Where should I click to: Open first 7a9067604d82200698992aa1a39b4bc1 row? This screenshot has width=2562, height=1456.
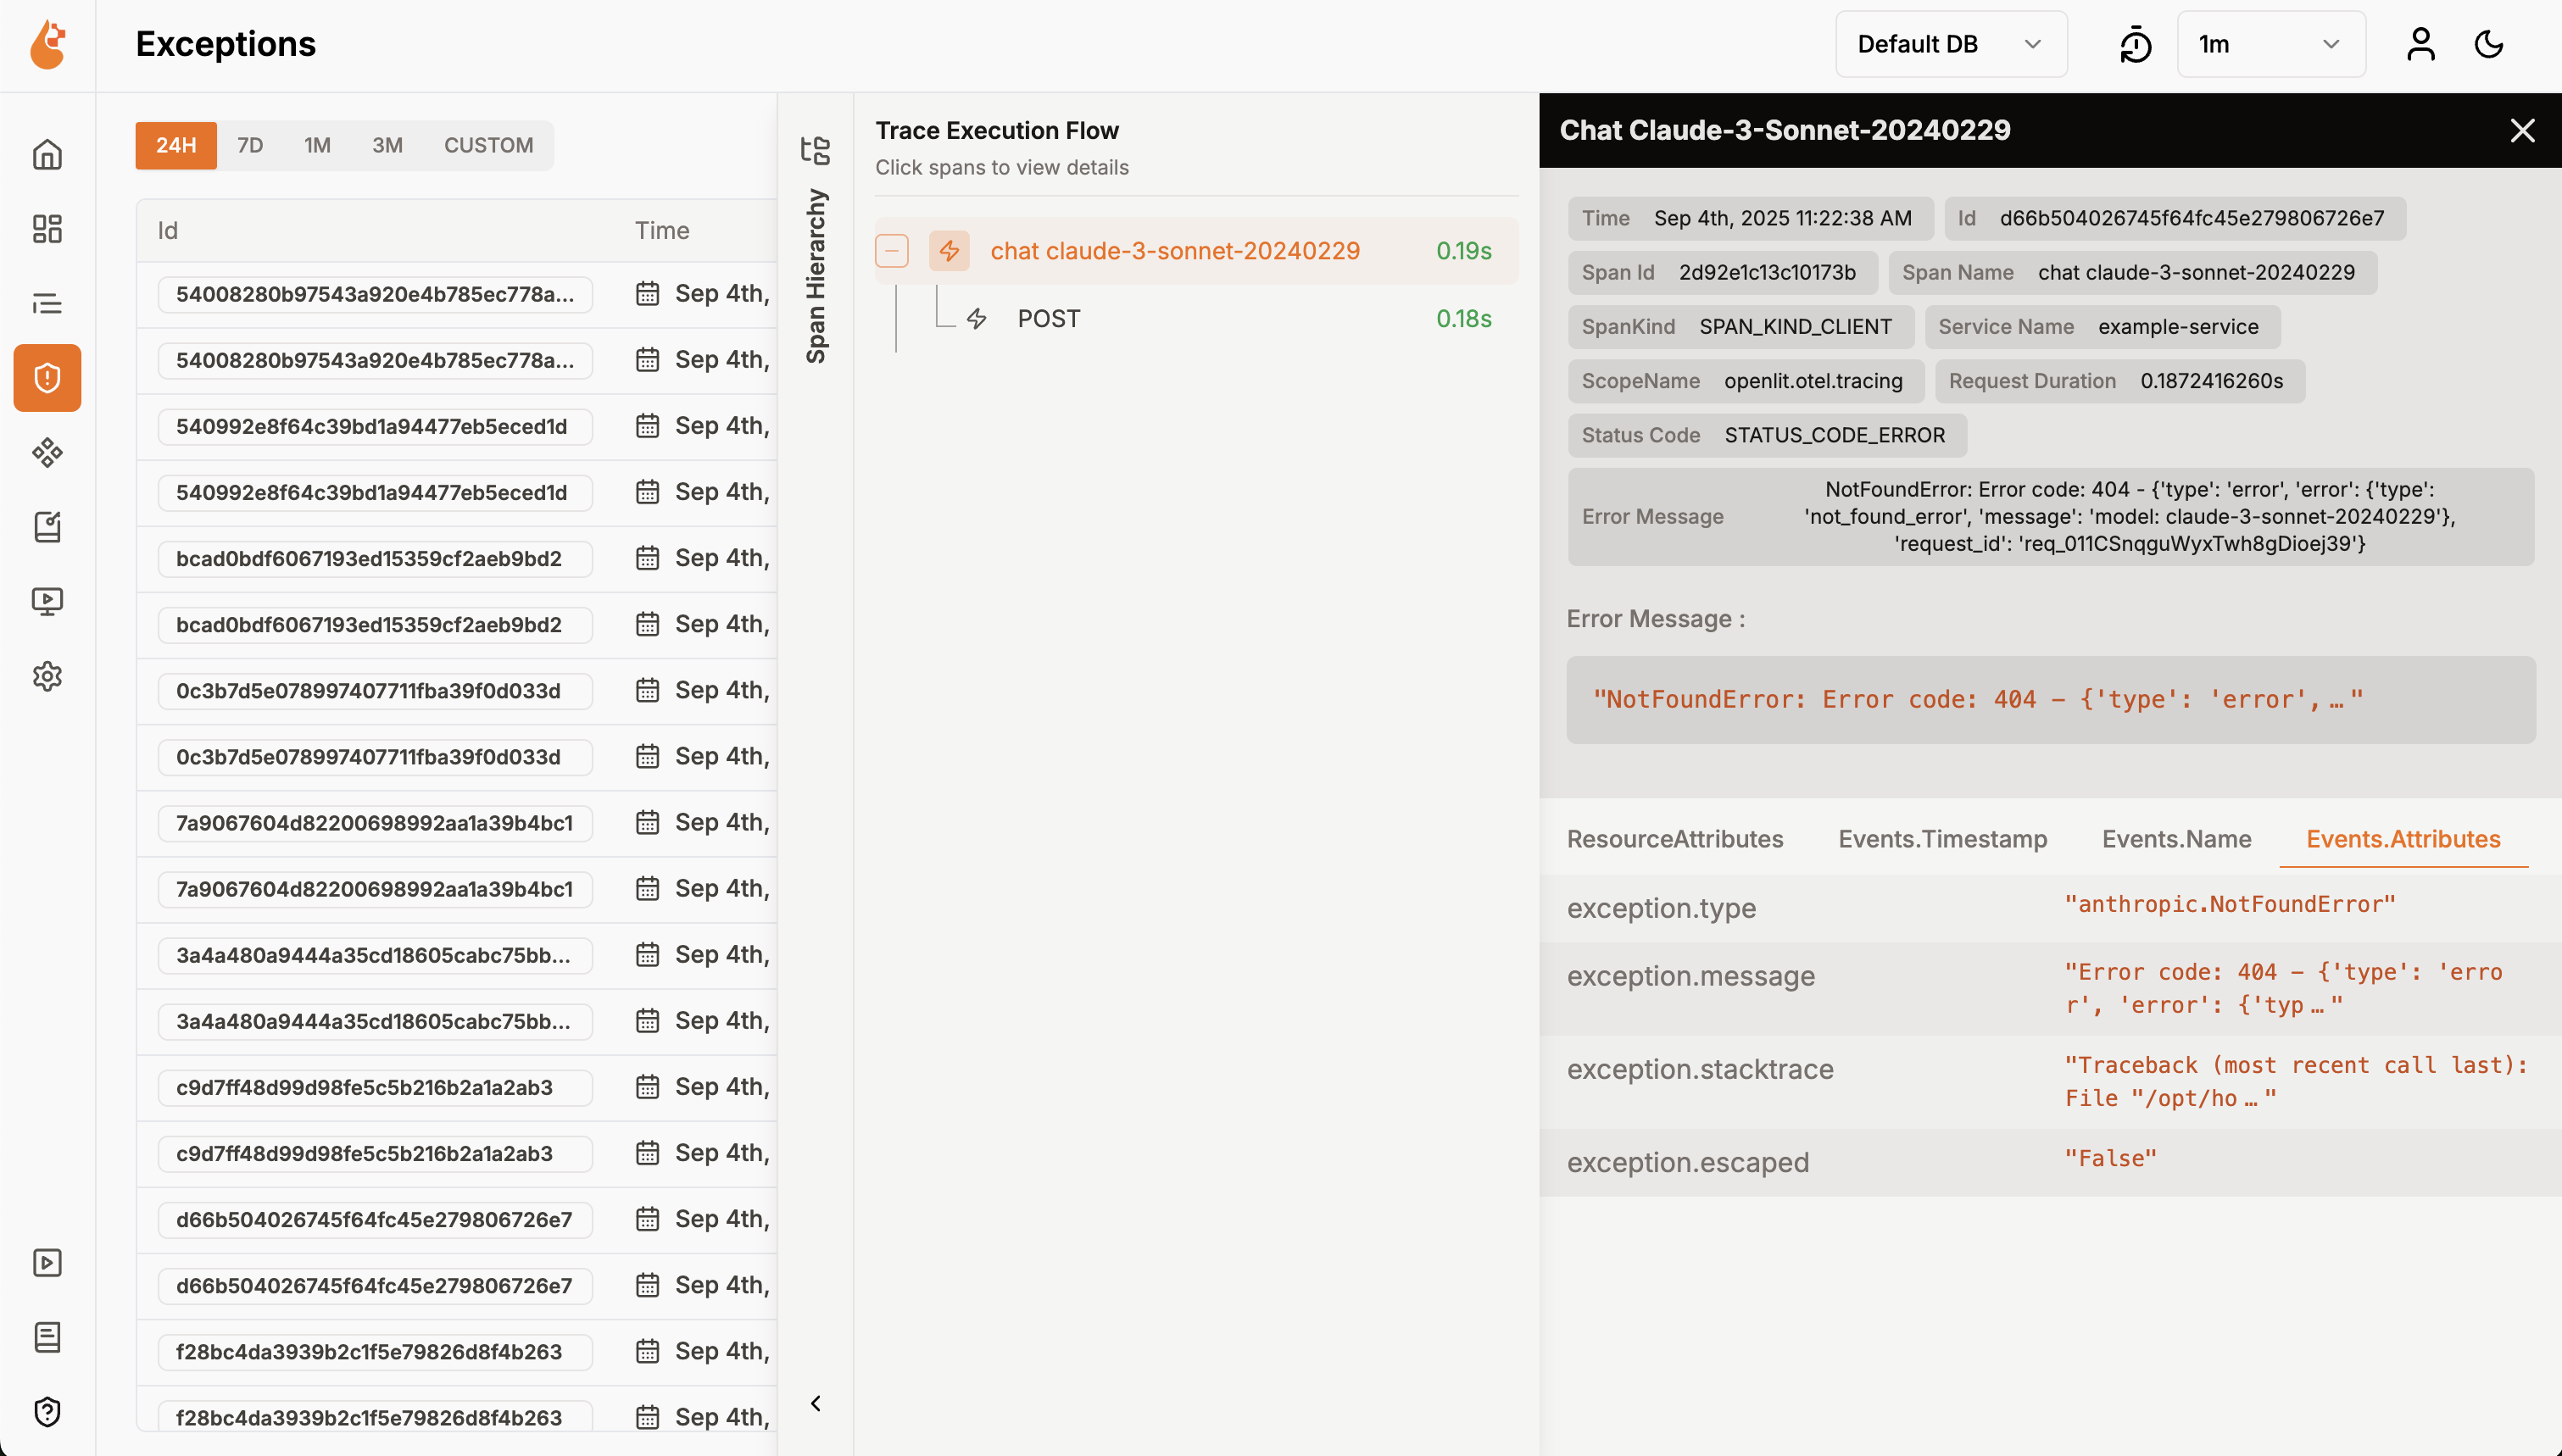coord(457,823)
